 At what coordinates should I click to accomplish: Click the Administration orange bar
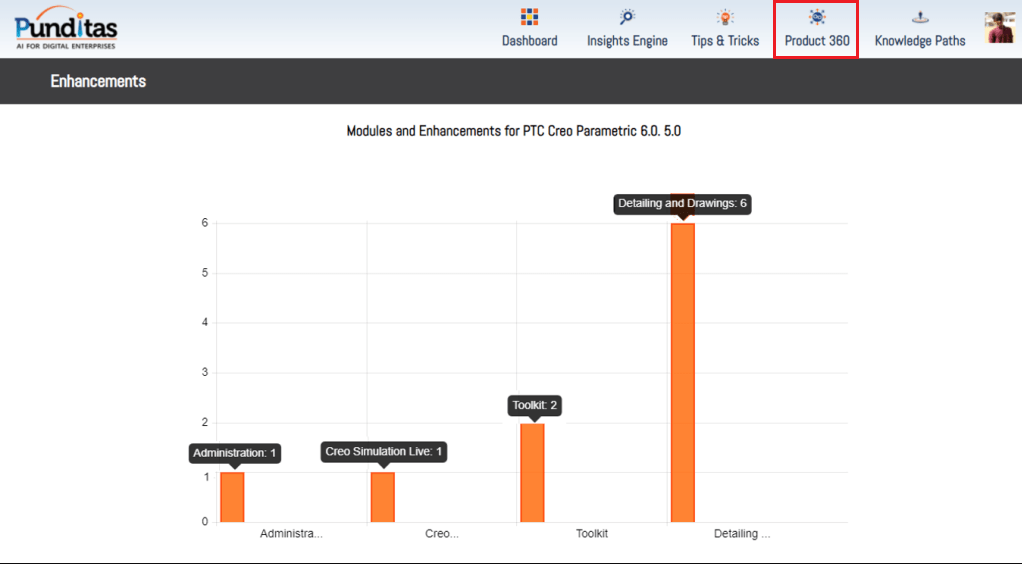coord(232,497)
